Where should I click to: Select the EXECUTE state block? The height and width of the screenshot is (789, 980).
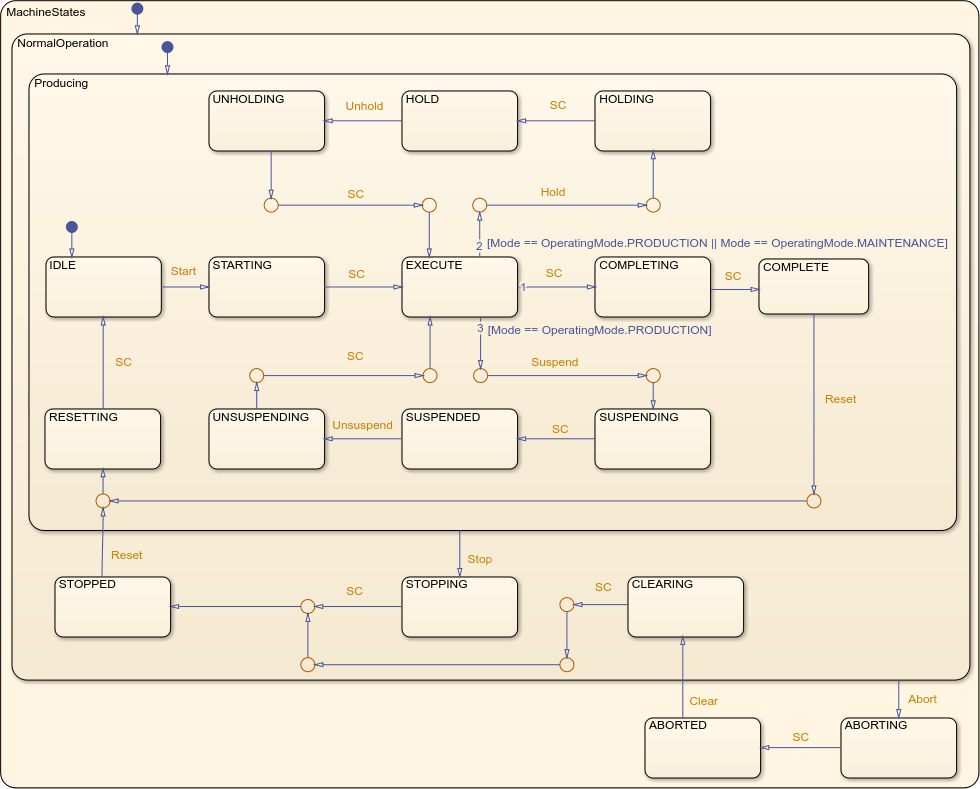460,288
